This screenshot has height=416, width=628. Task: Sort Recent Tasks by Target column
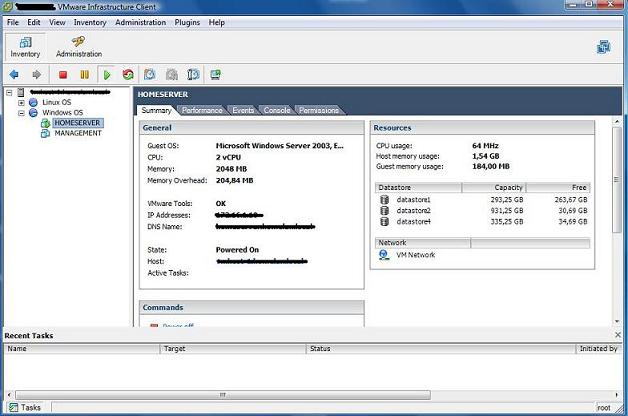coord(233,349)
